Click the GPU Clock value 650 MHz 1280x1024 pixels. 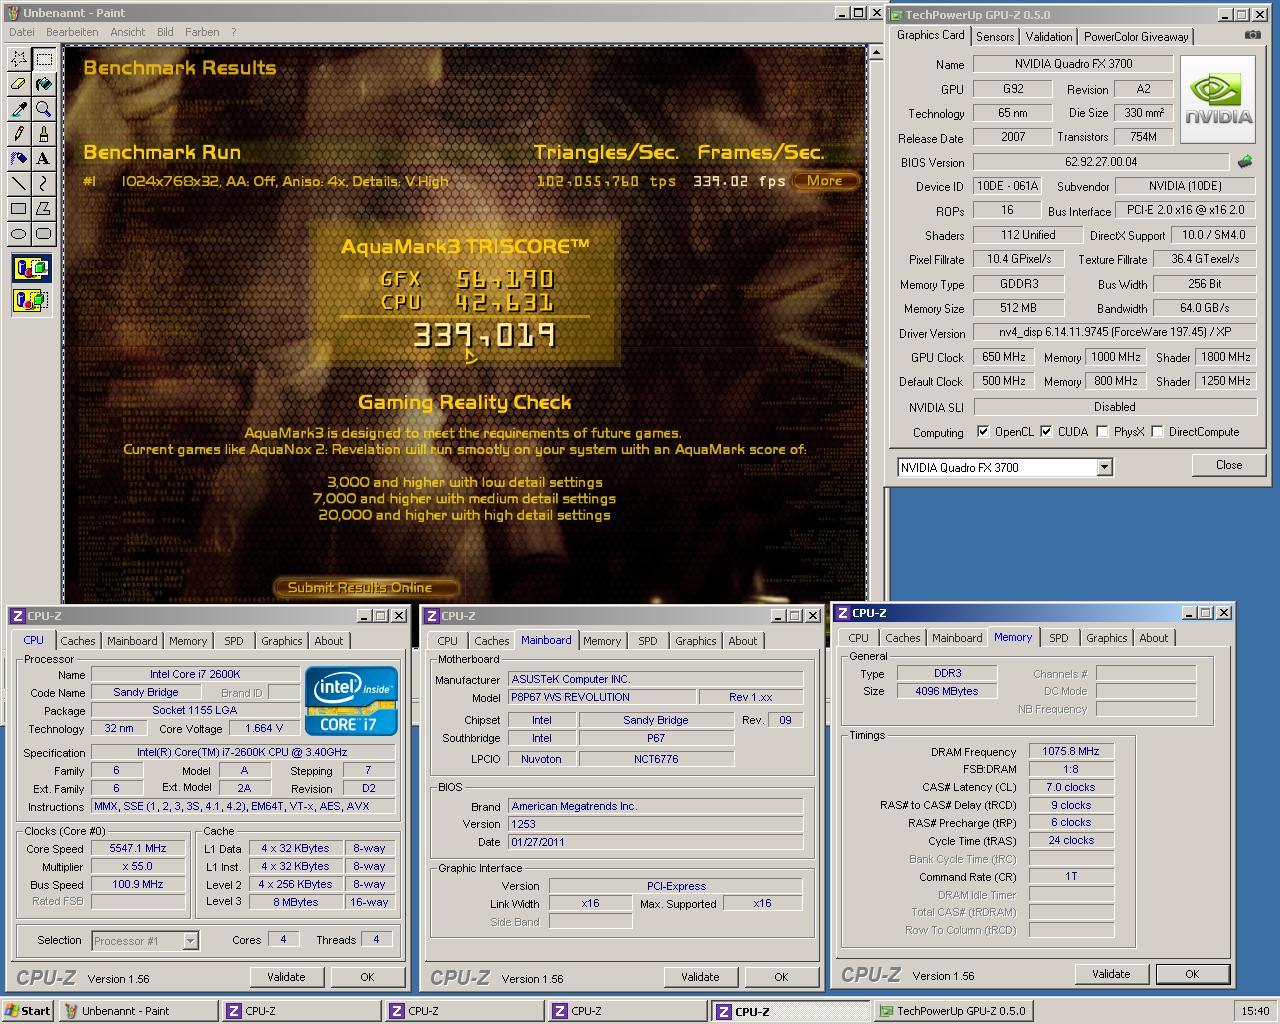pos(1004,357)
